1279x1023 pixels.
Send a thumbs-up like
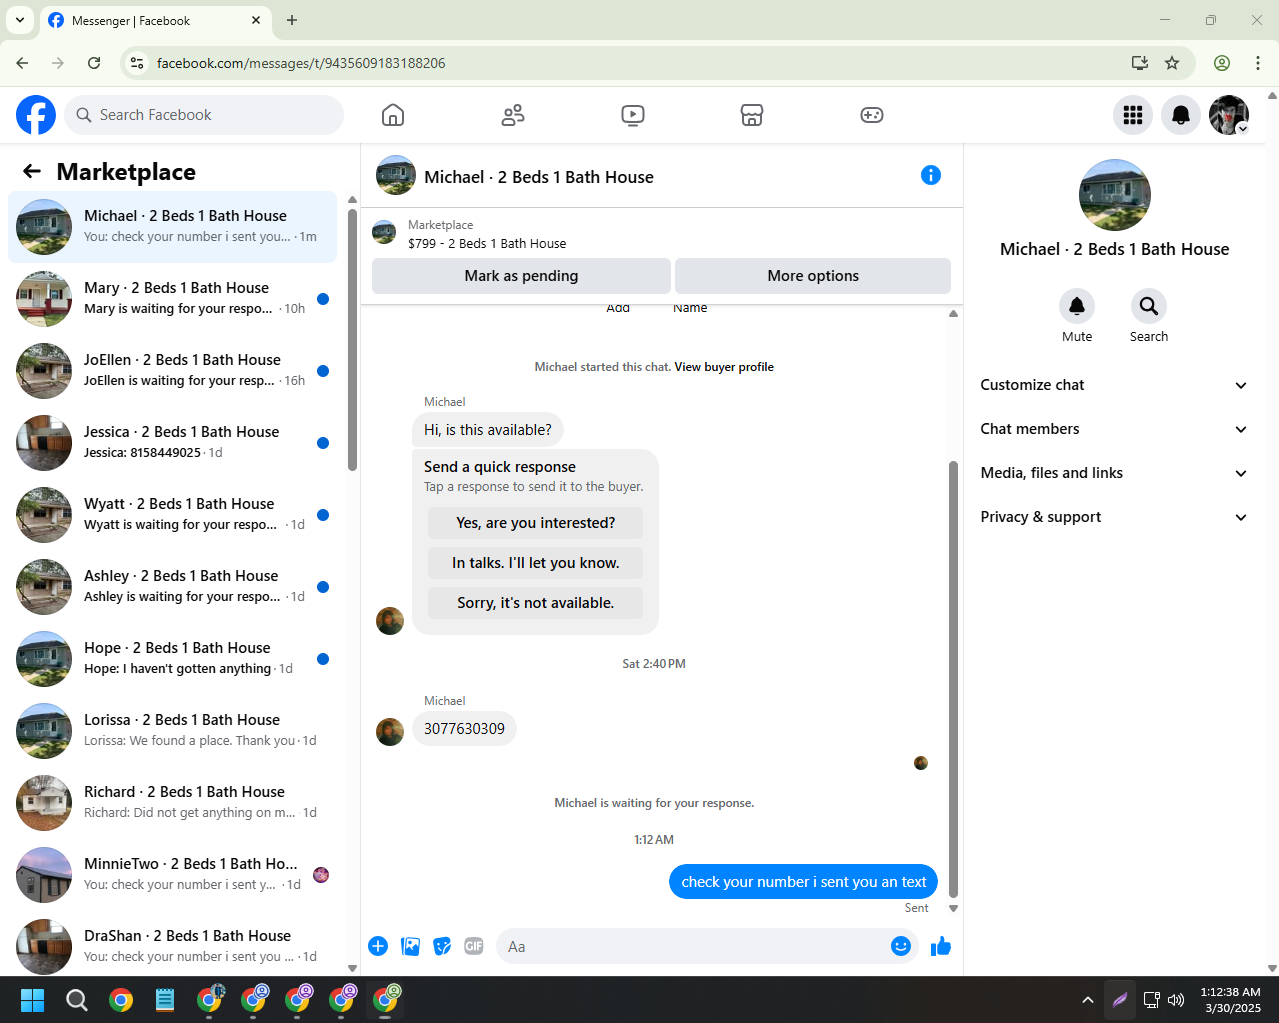coord(941,946)
